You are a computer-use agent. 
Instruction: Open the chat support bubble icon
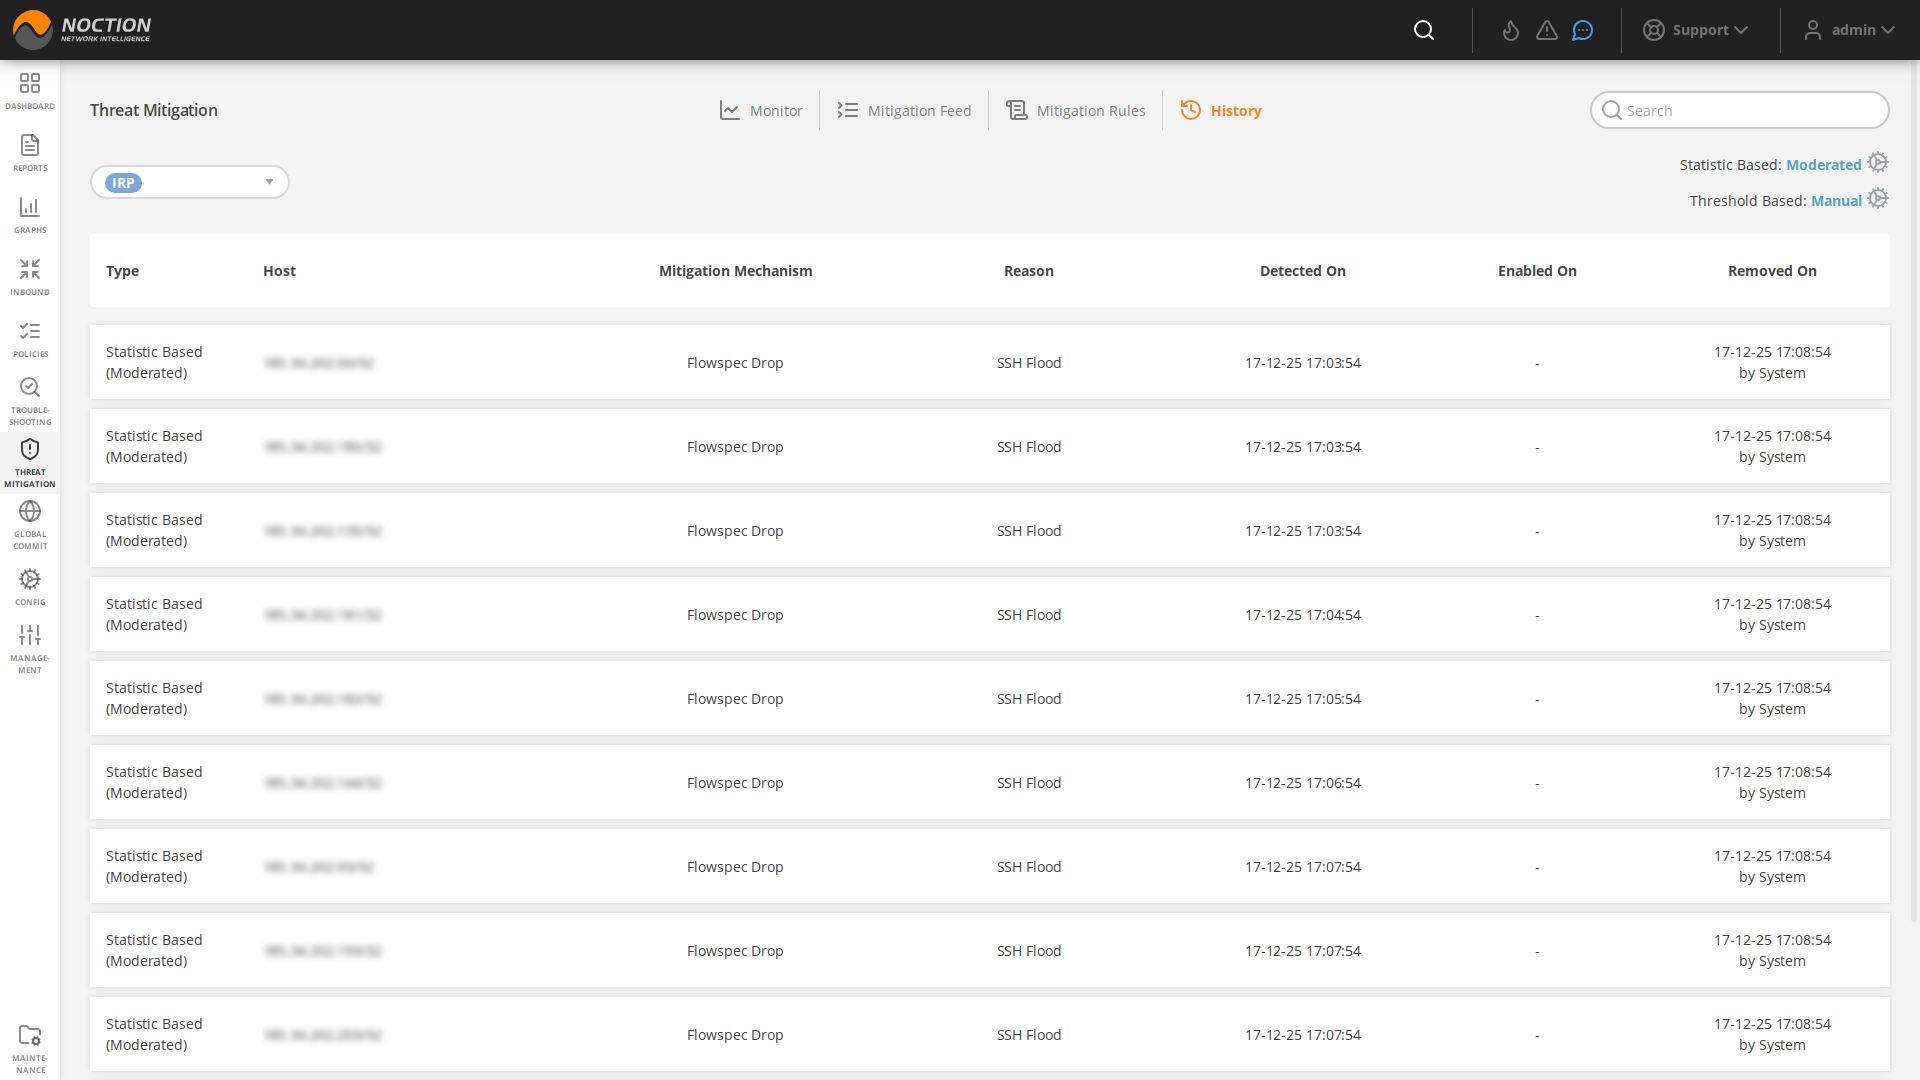point(1582,30)
